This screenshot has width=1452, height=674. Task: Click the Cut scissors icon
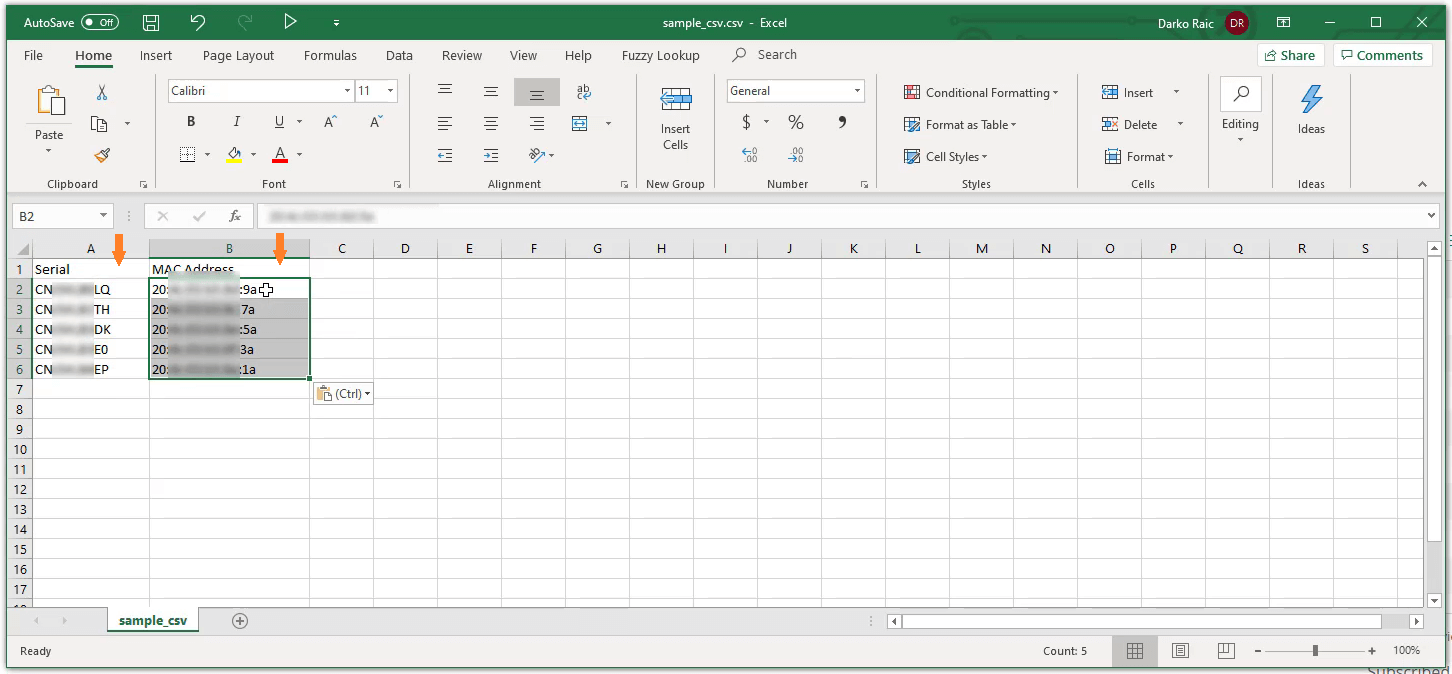pos(101,92)
